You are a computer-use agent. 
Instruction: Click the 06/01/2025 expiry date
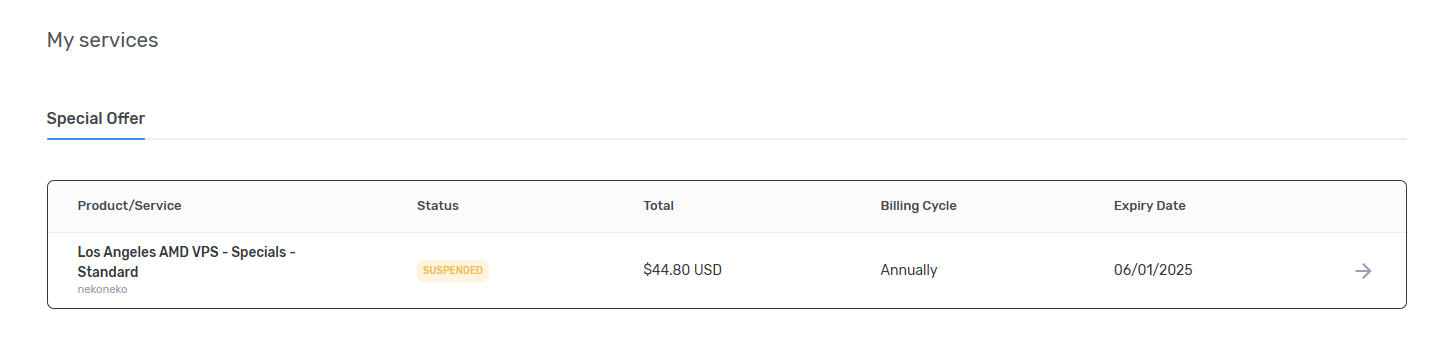click(1153, 270)
